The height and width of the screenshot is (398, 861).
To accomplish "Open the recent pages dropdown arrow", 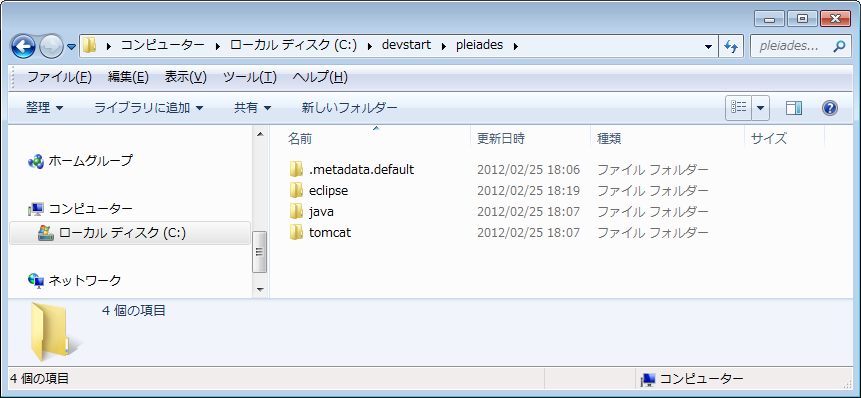I will tap(71, 47).
